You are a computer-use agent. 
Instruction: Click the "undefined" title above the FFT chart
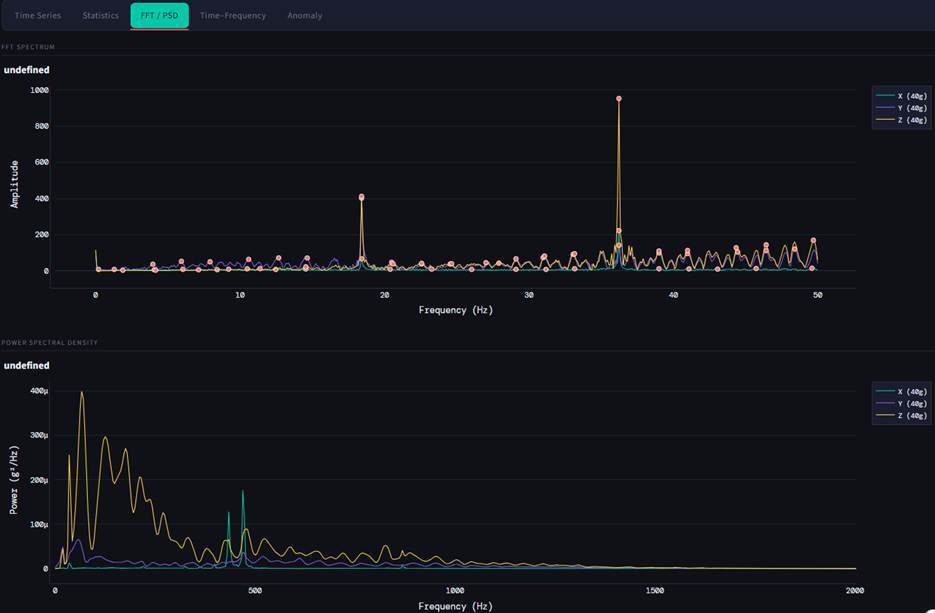point(27,70)
